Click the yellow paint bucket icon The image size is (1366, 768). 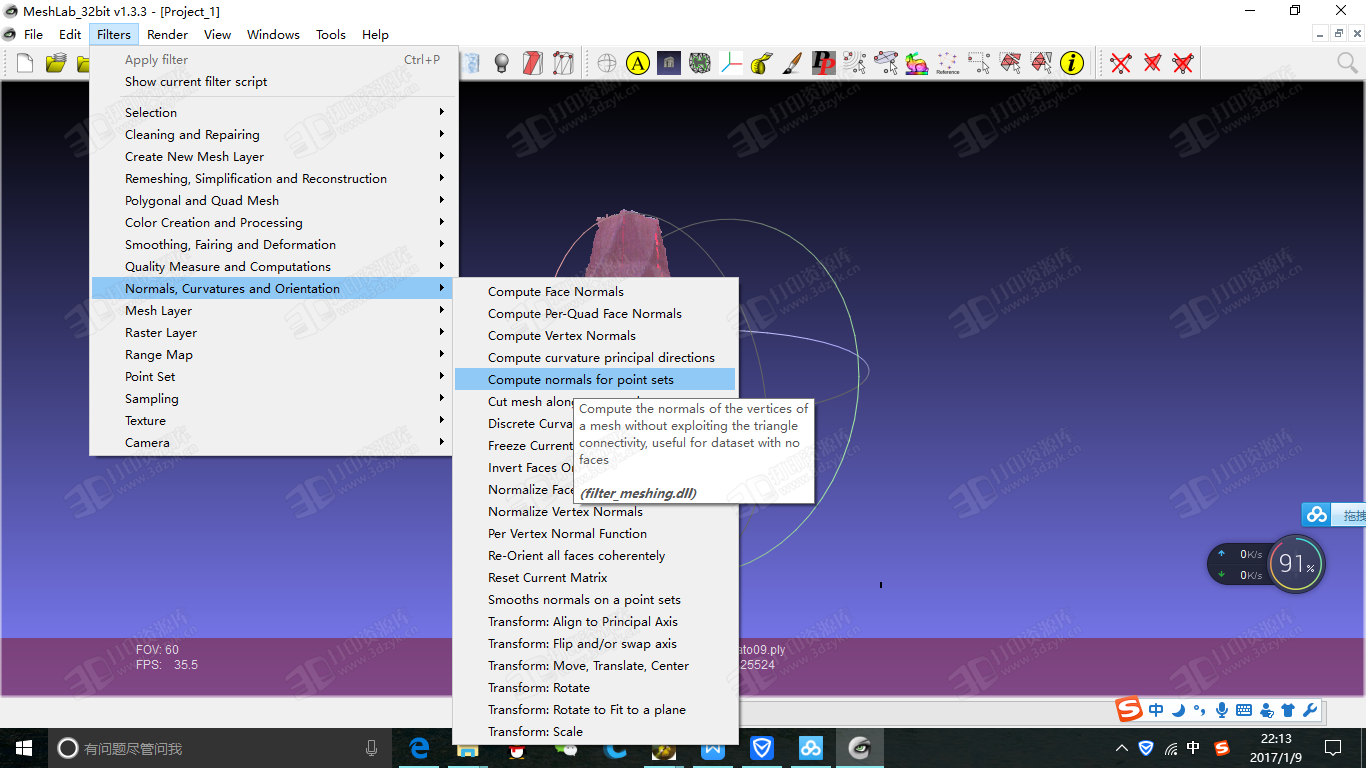761,64
